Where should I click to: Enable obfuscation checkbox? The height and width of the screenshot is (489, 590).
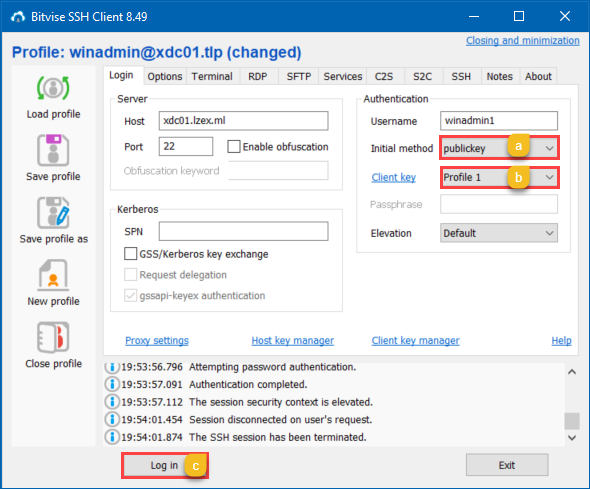pyautogui.click(x=234, y=146)
